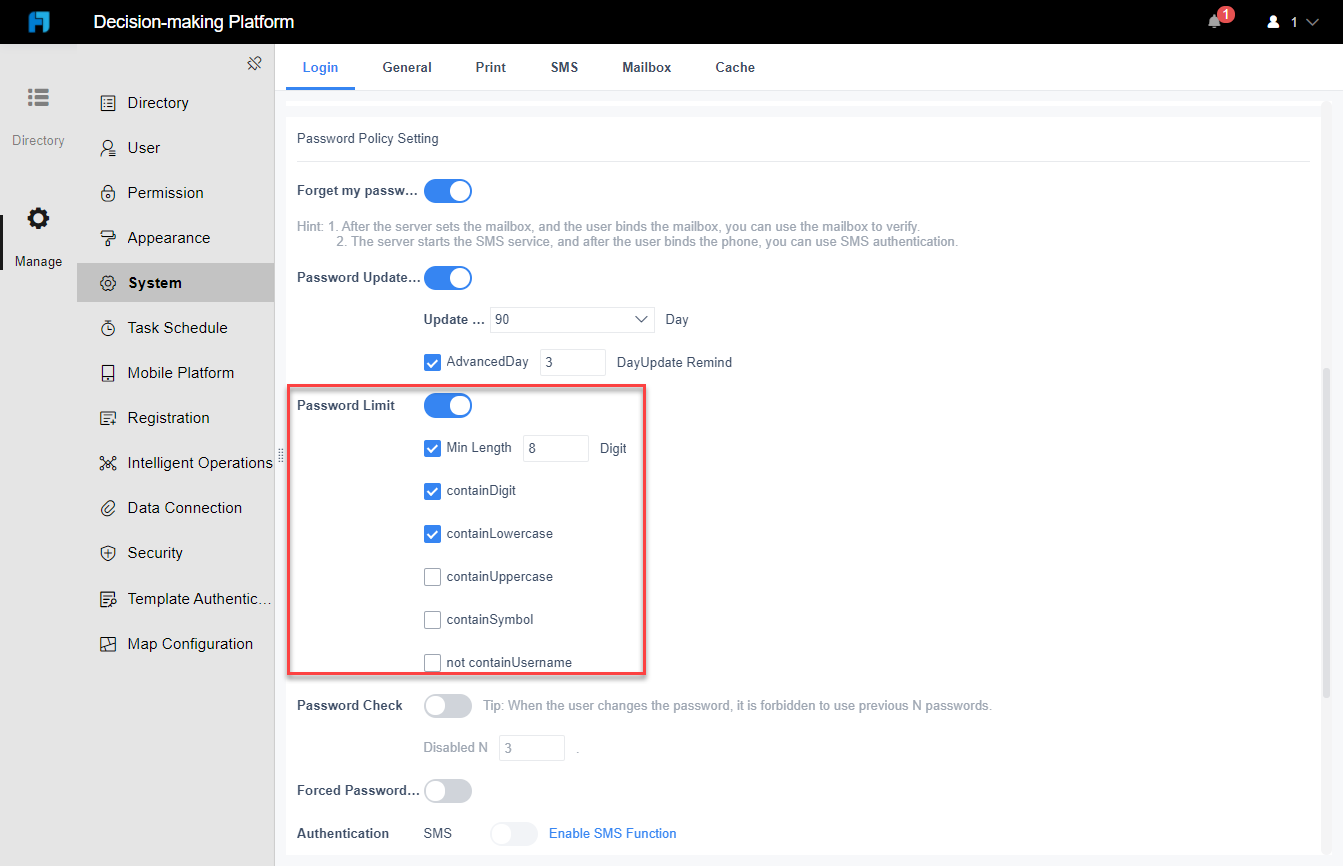This screenshot has height=866, width=1343.
Task: Click the Min Length input field
Action: pyautogui.click(x=556, y=448)
